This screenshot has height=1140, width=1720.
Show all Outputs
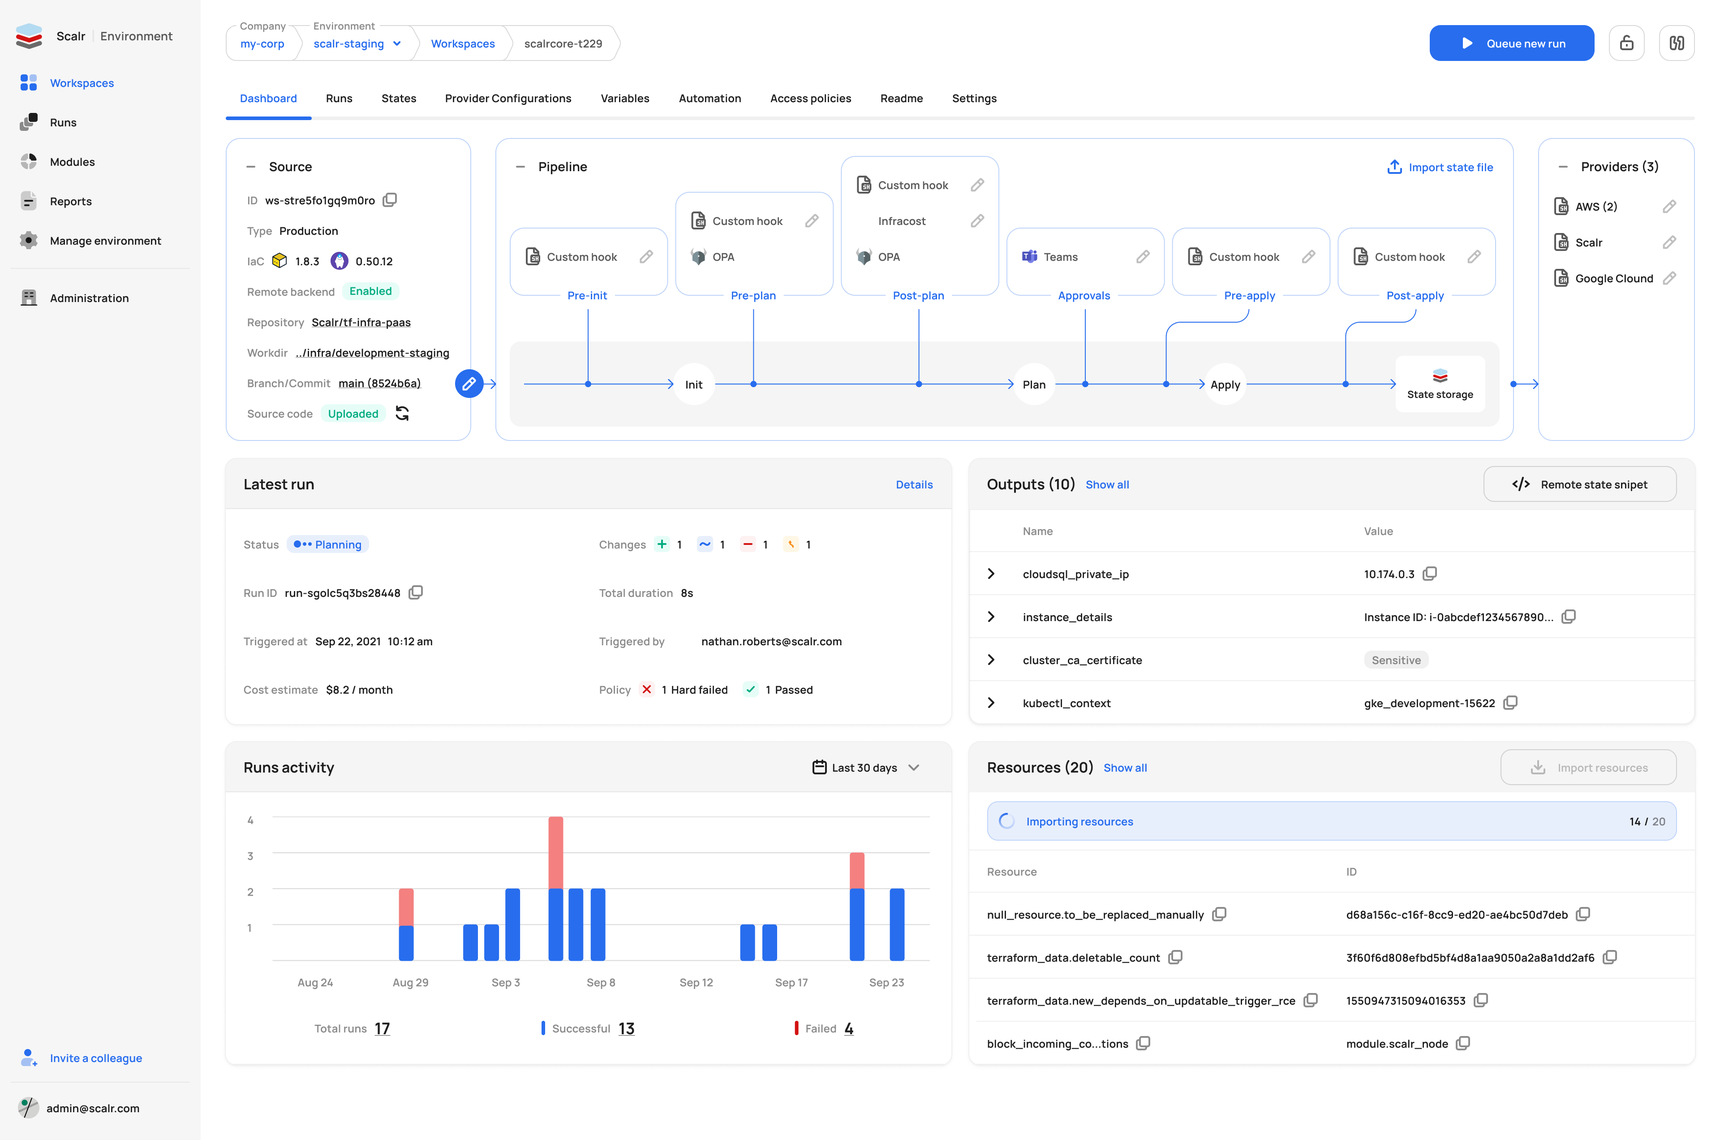(1107, 485)
